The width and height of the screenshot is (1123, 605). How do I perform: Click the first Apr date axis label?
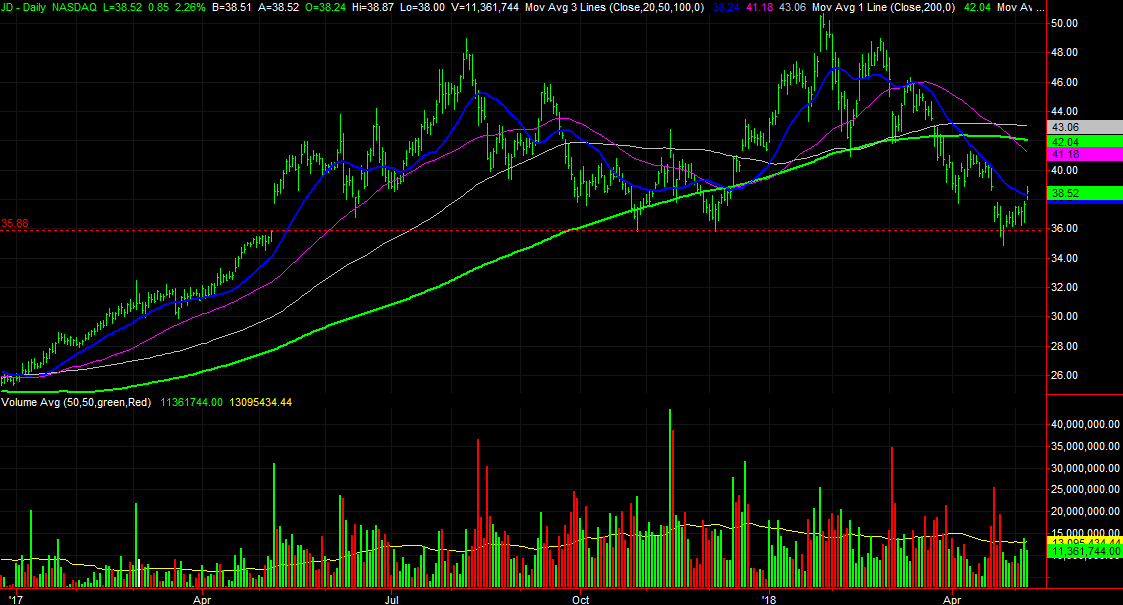click(202, 599)
